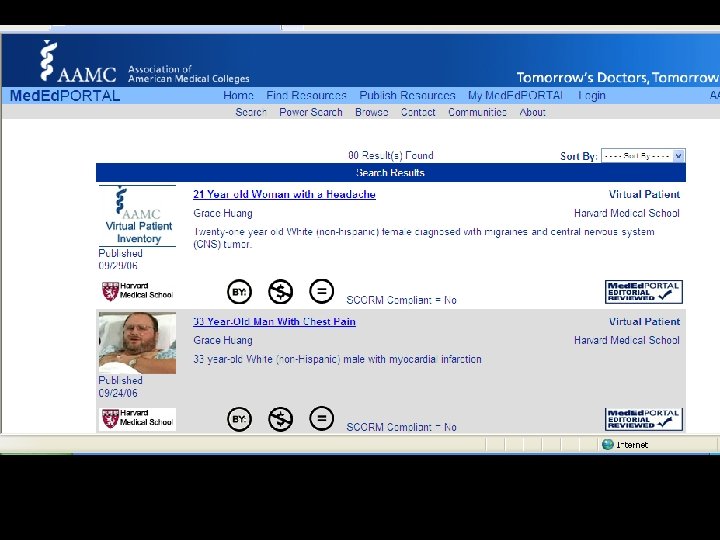The image size is (720, 540).
Task: Select the Search submenu link
Action: pyautogui.click(x=251, y=112)
